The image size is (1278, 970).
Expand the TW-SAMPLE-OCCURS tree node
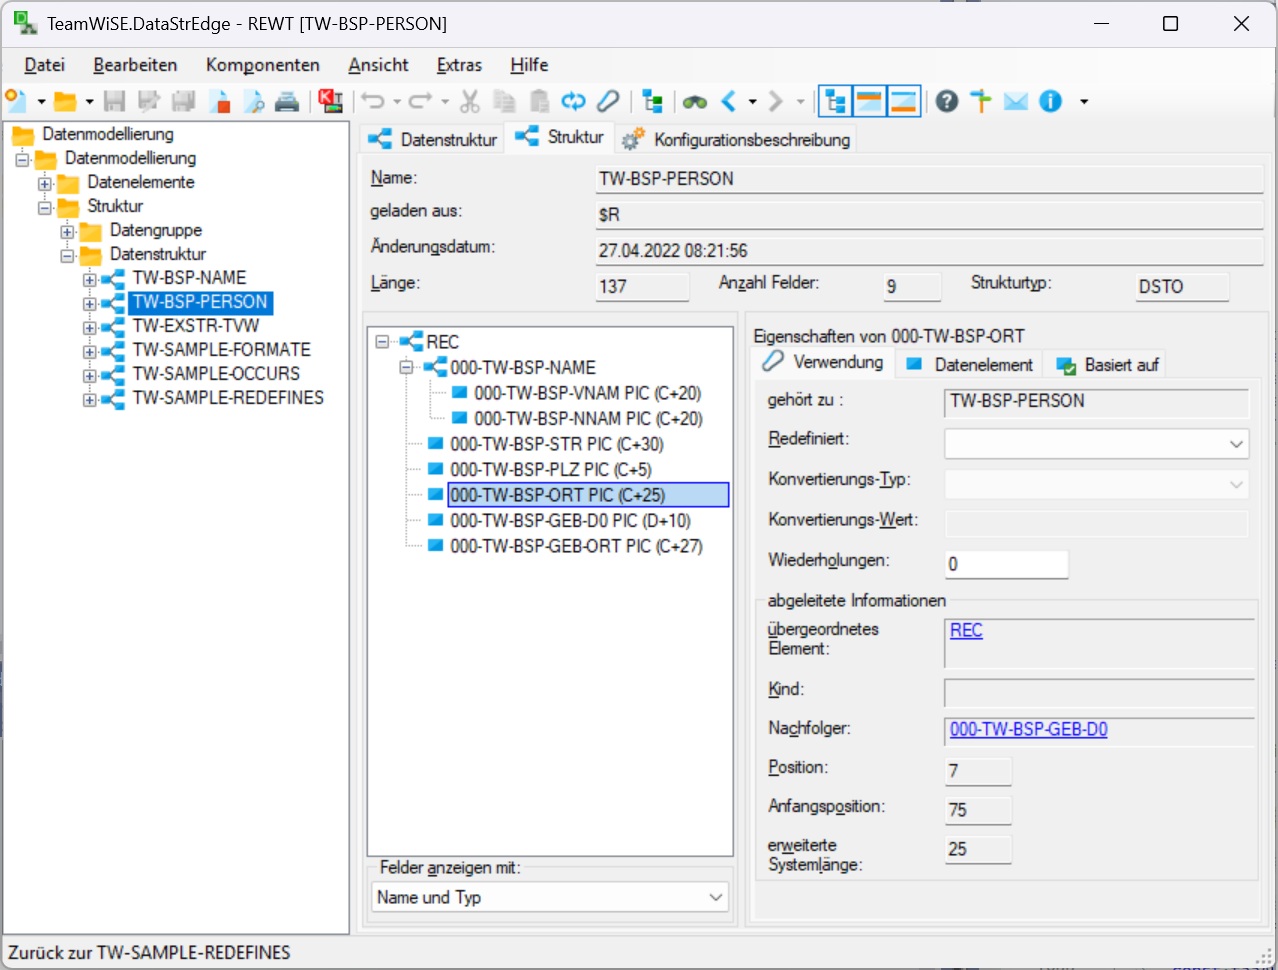click(90, 375)
